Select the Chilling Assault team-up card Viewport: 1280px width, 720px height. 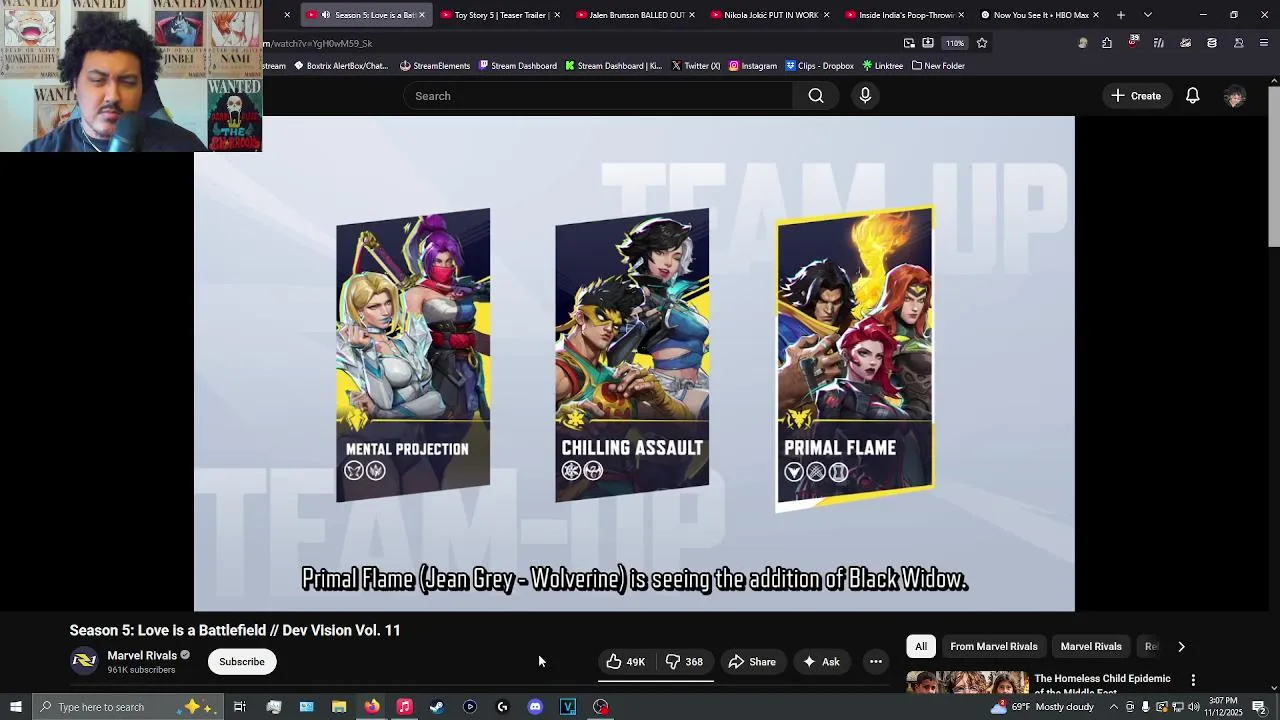(x=632, y=355)
